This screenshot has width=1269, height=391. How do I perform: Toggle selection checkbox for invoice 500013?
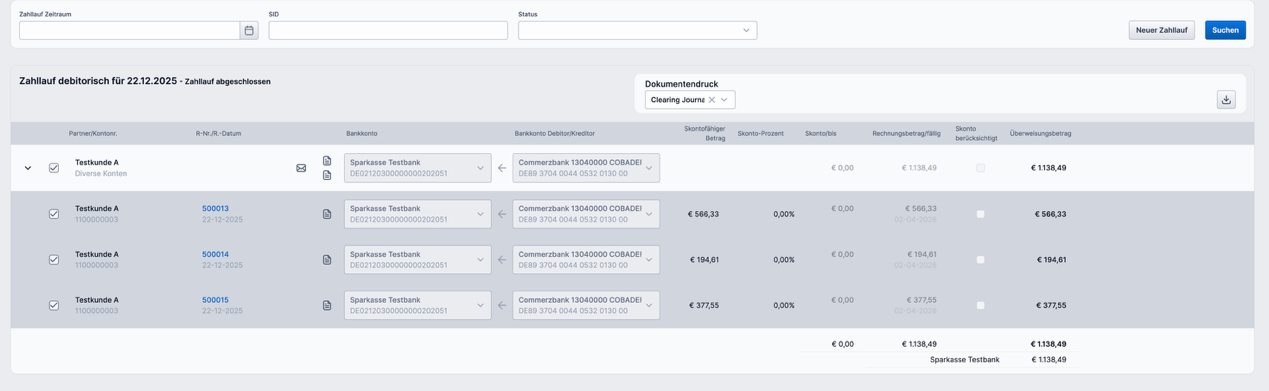54,214
